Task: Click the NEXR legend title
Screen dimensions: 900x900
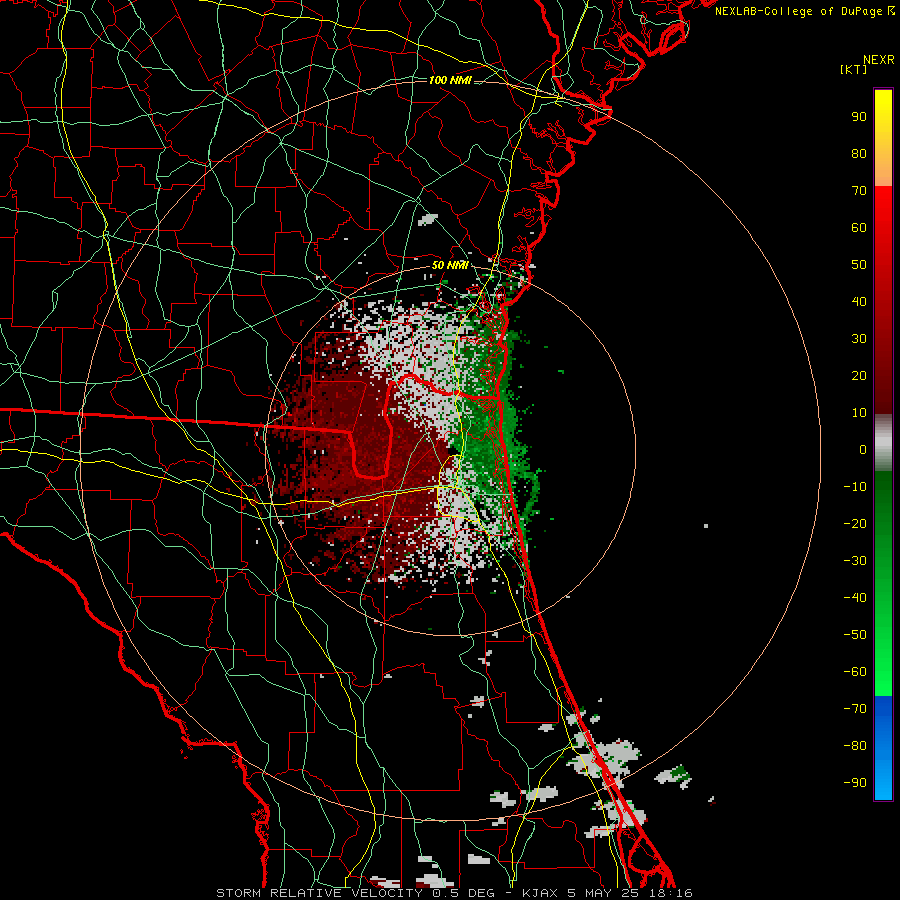Action: pyautogui.click(x=878, y=60)
